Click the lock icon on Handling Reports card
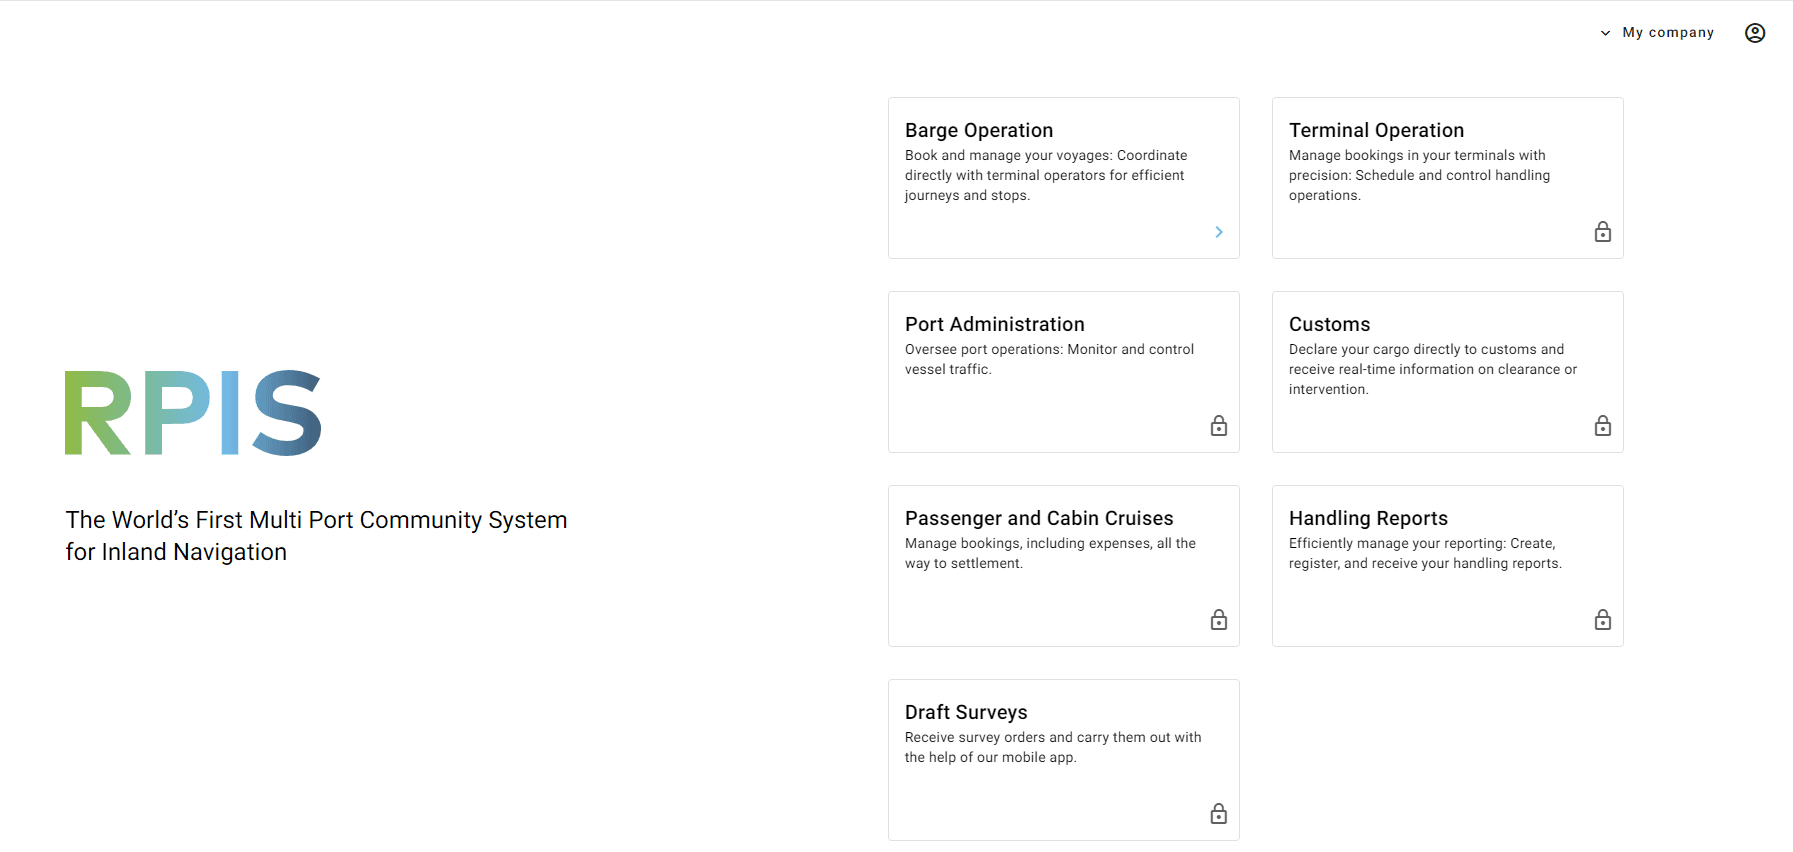This screenshot has width=1793, height=852. (1603, 620)
